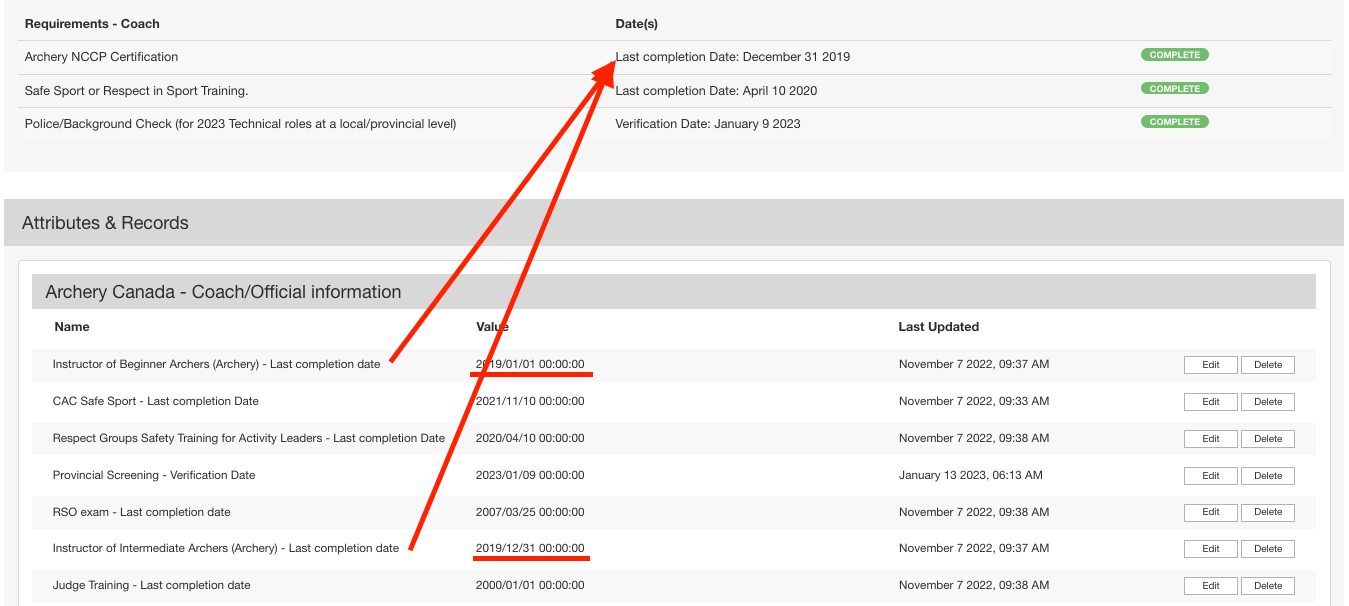Edit the CAC Safe Sport record
This screenshot has height=606, width=1349.
coord(1210,402)
